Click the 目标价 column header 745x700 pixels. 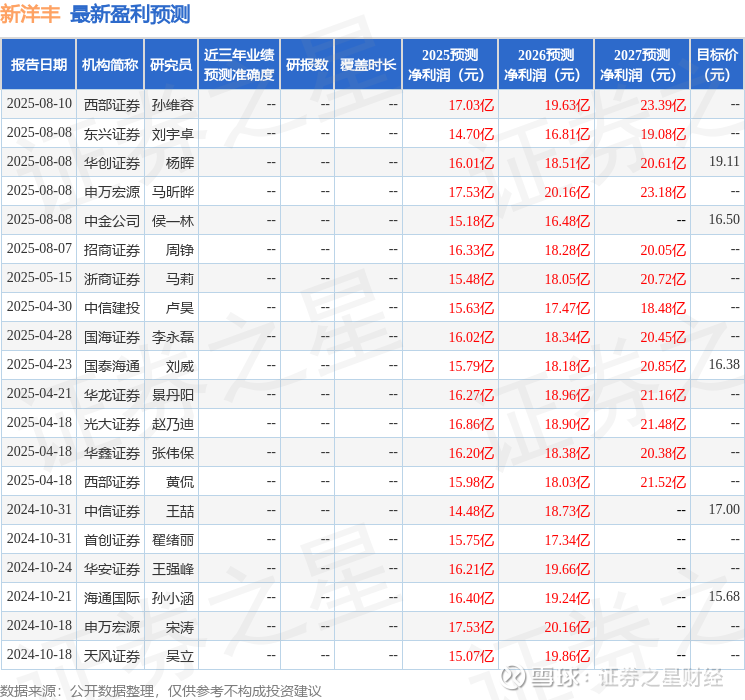click(717, 65)
